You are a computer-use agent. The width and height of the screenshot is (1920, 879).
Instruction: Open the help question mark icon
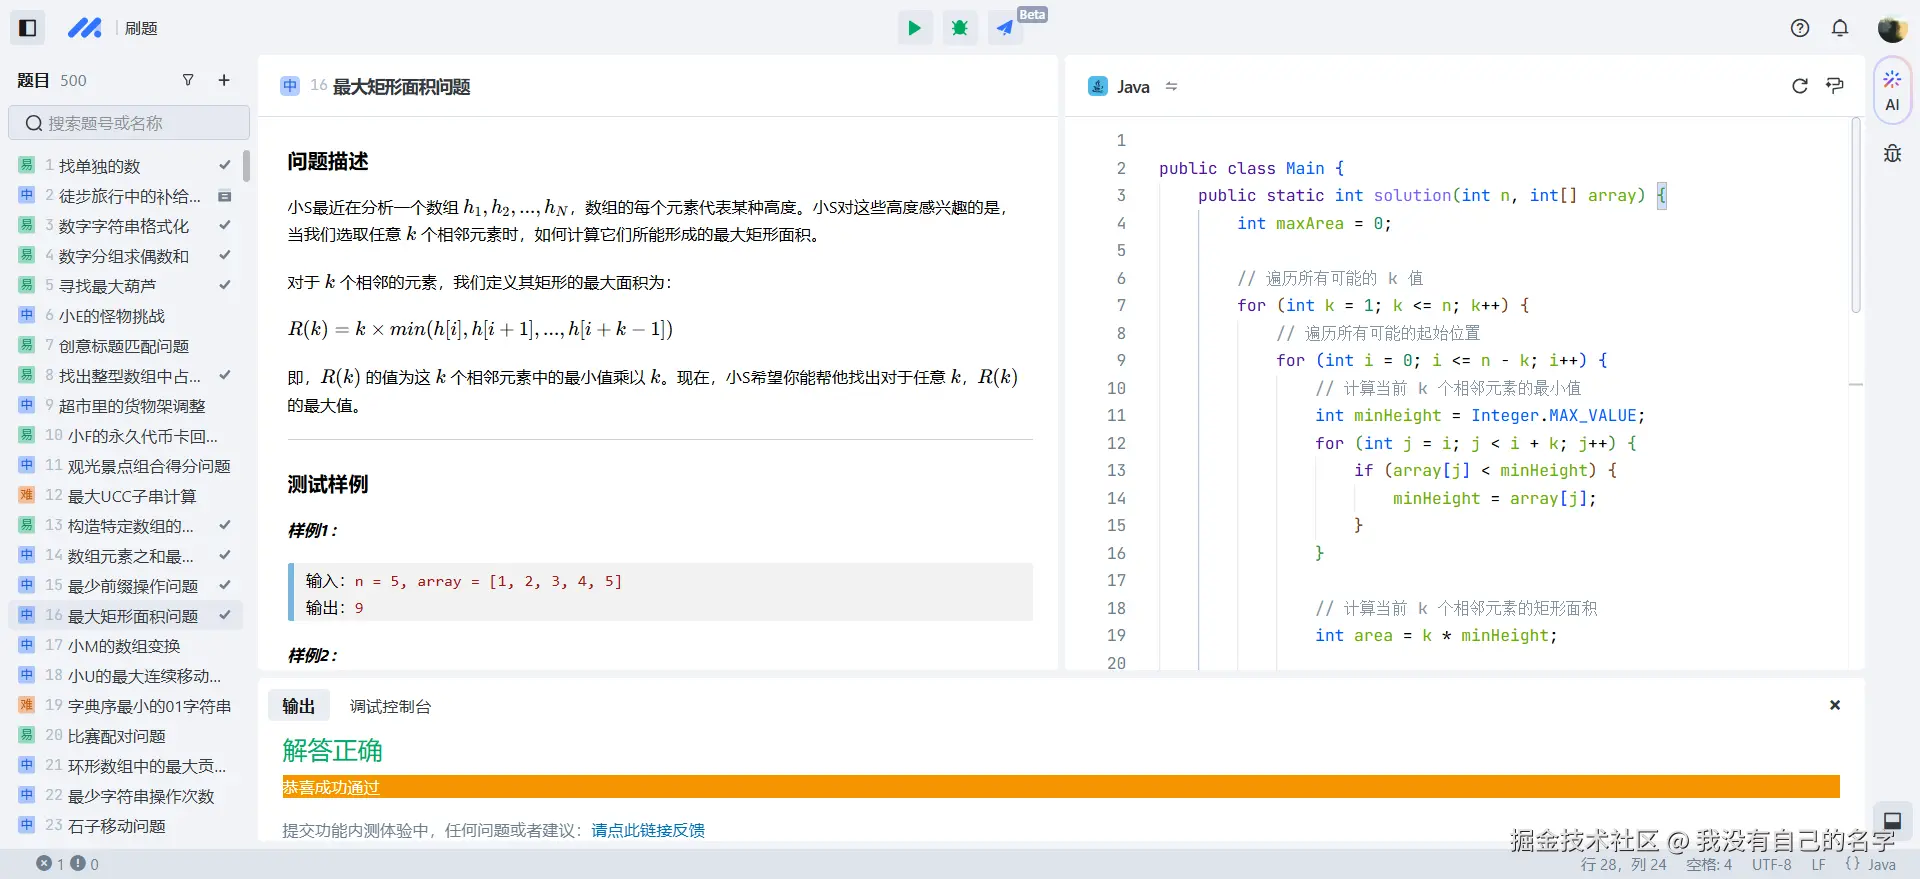point(1800,28)
